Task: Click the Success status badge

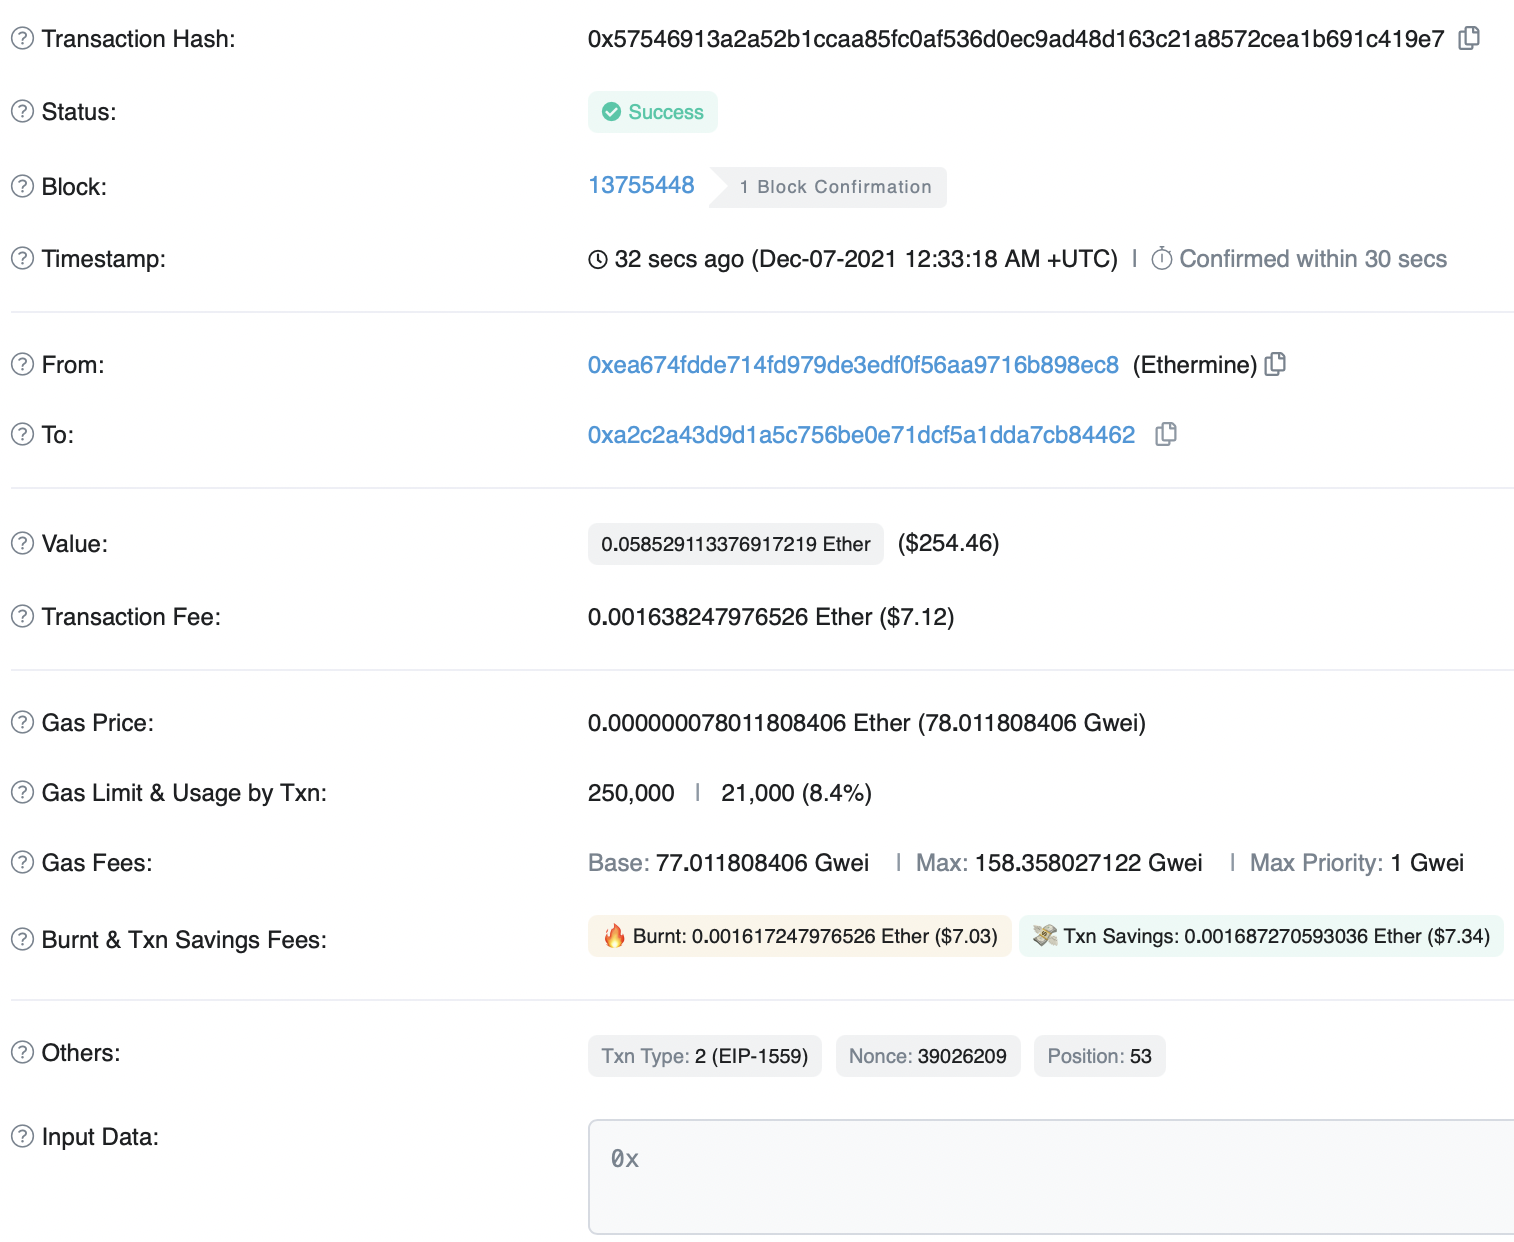Action: 653,112
